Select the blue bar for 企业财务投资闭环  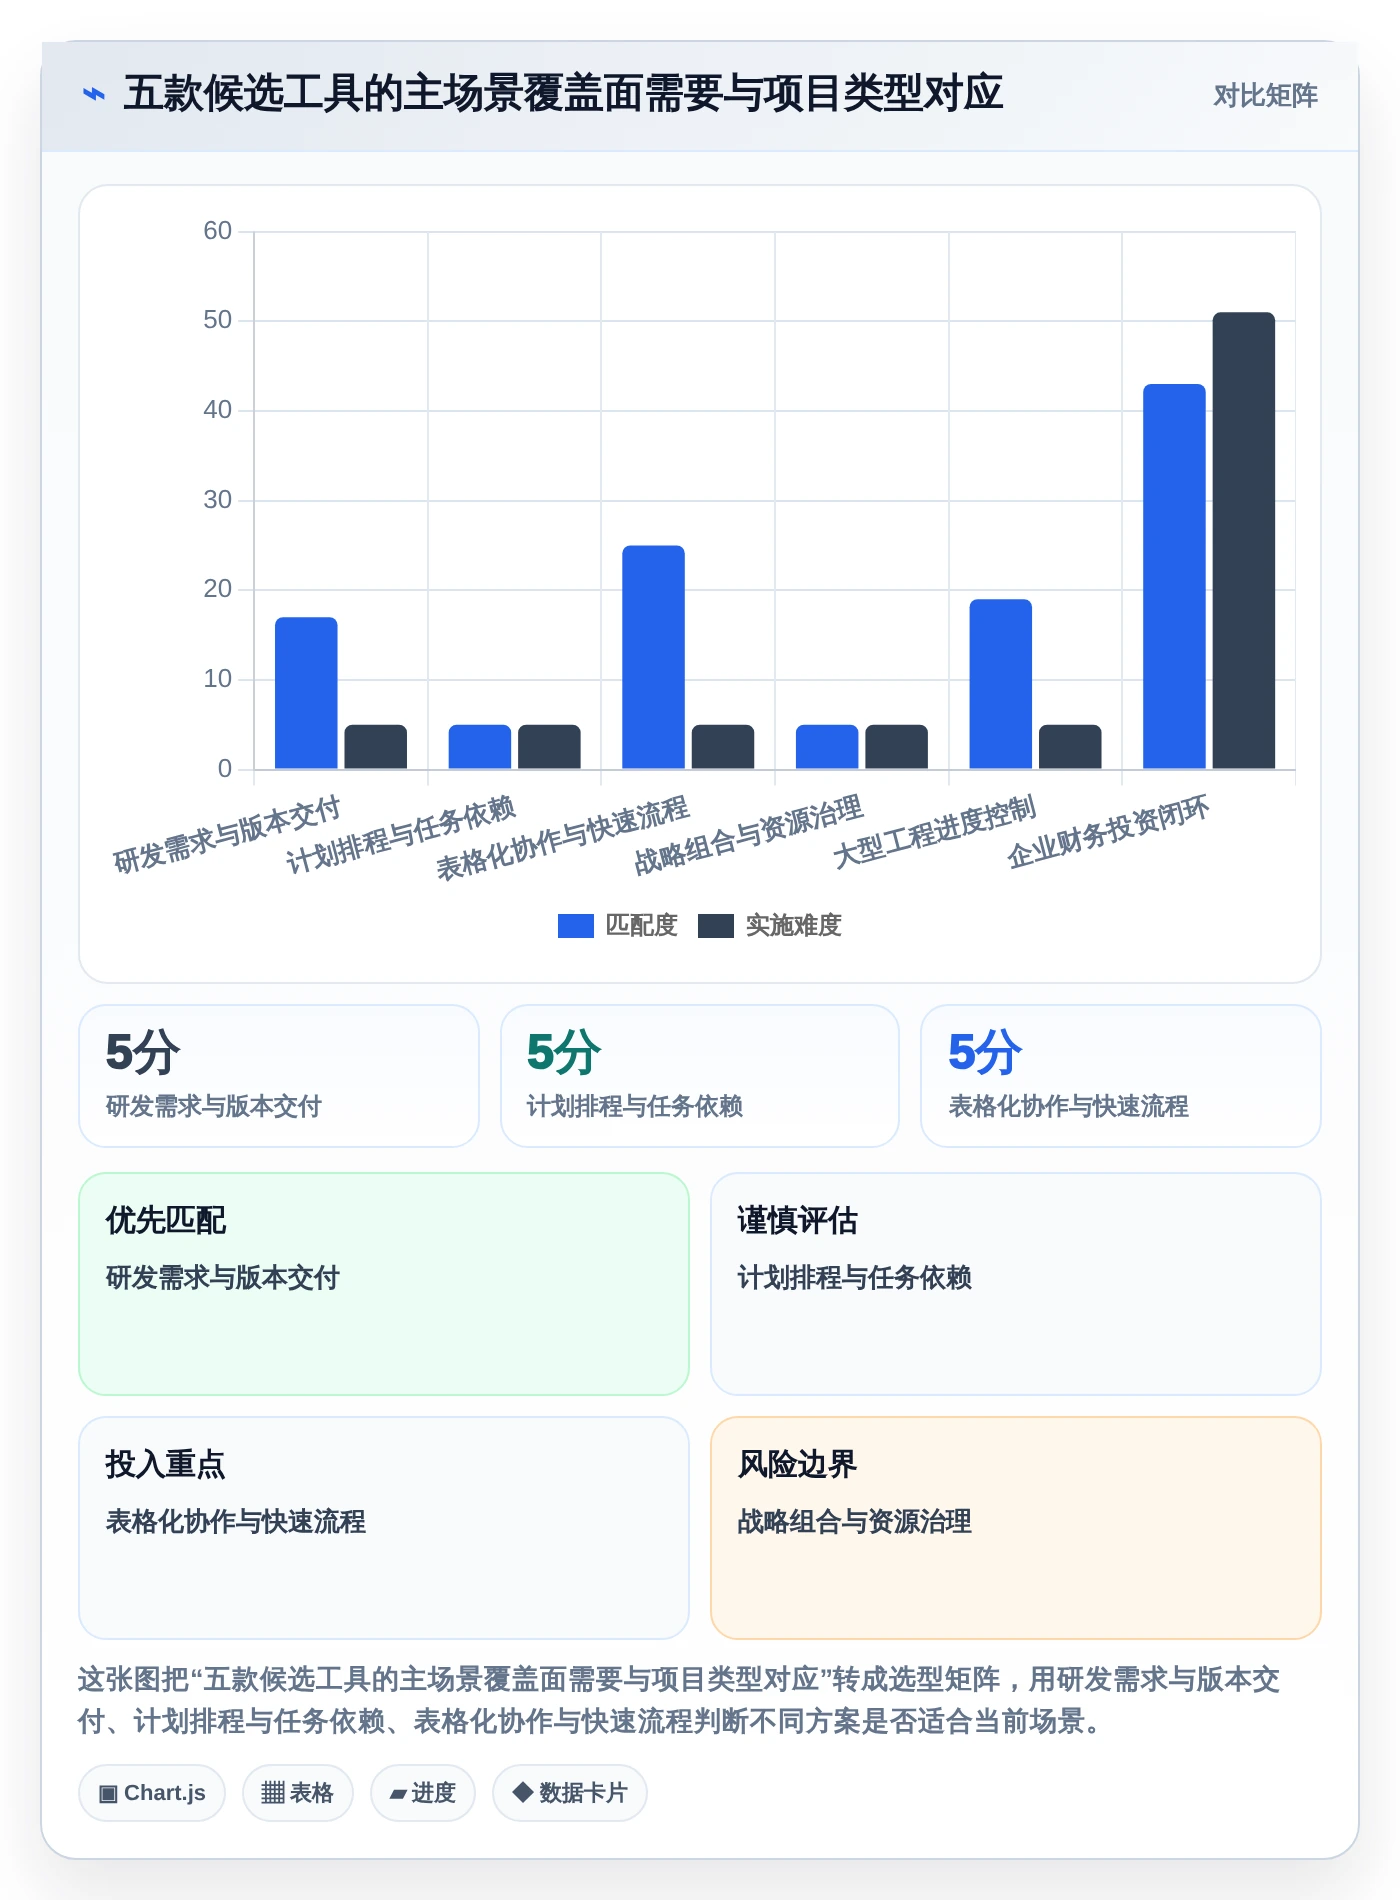click(1174, 577)
